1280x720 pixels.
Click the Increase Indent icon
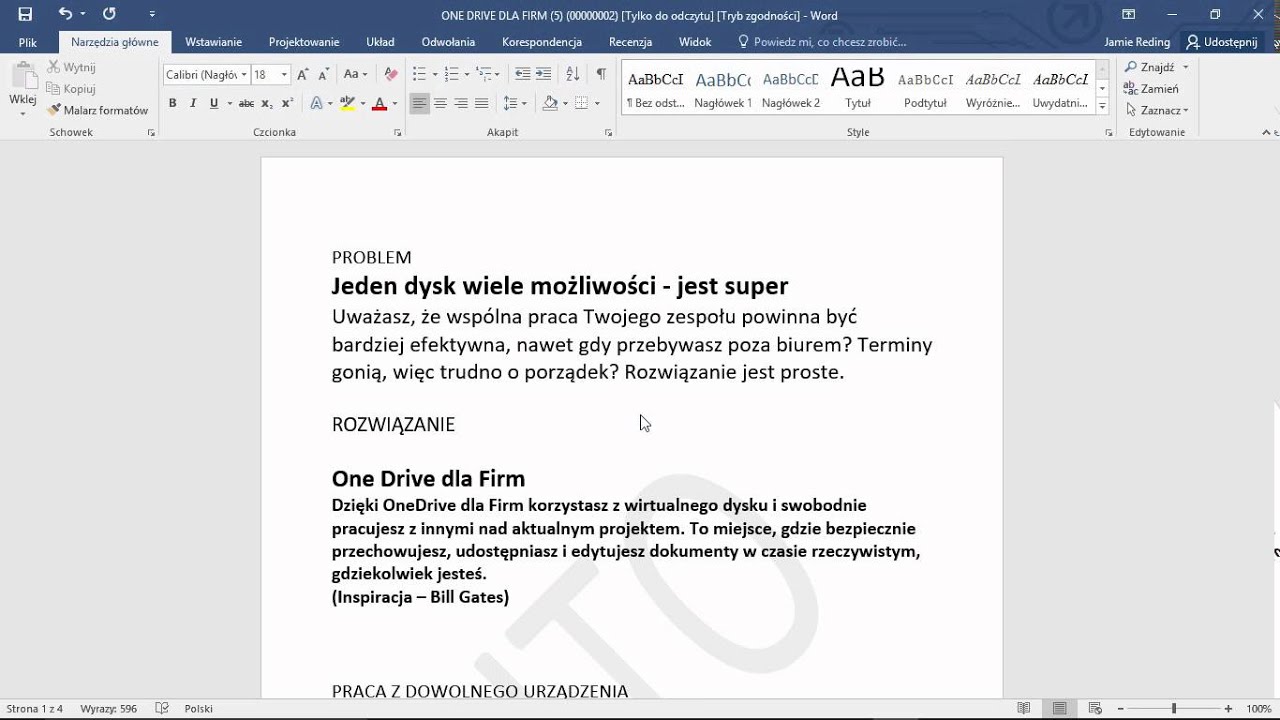(x=543, y=75)
